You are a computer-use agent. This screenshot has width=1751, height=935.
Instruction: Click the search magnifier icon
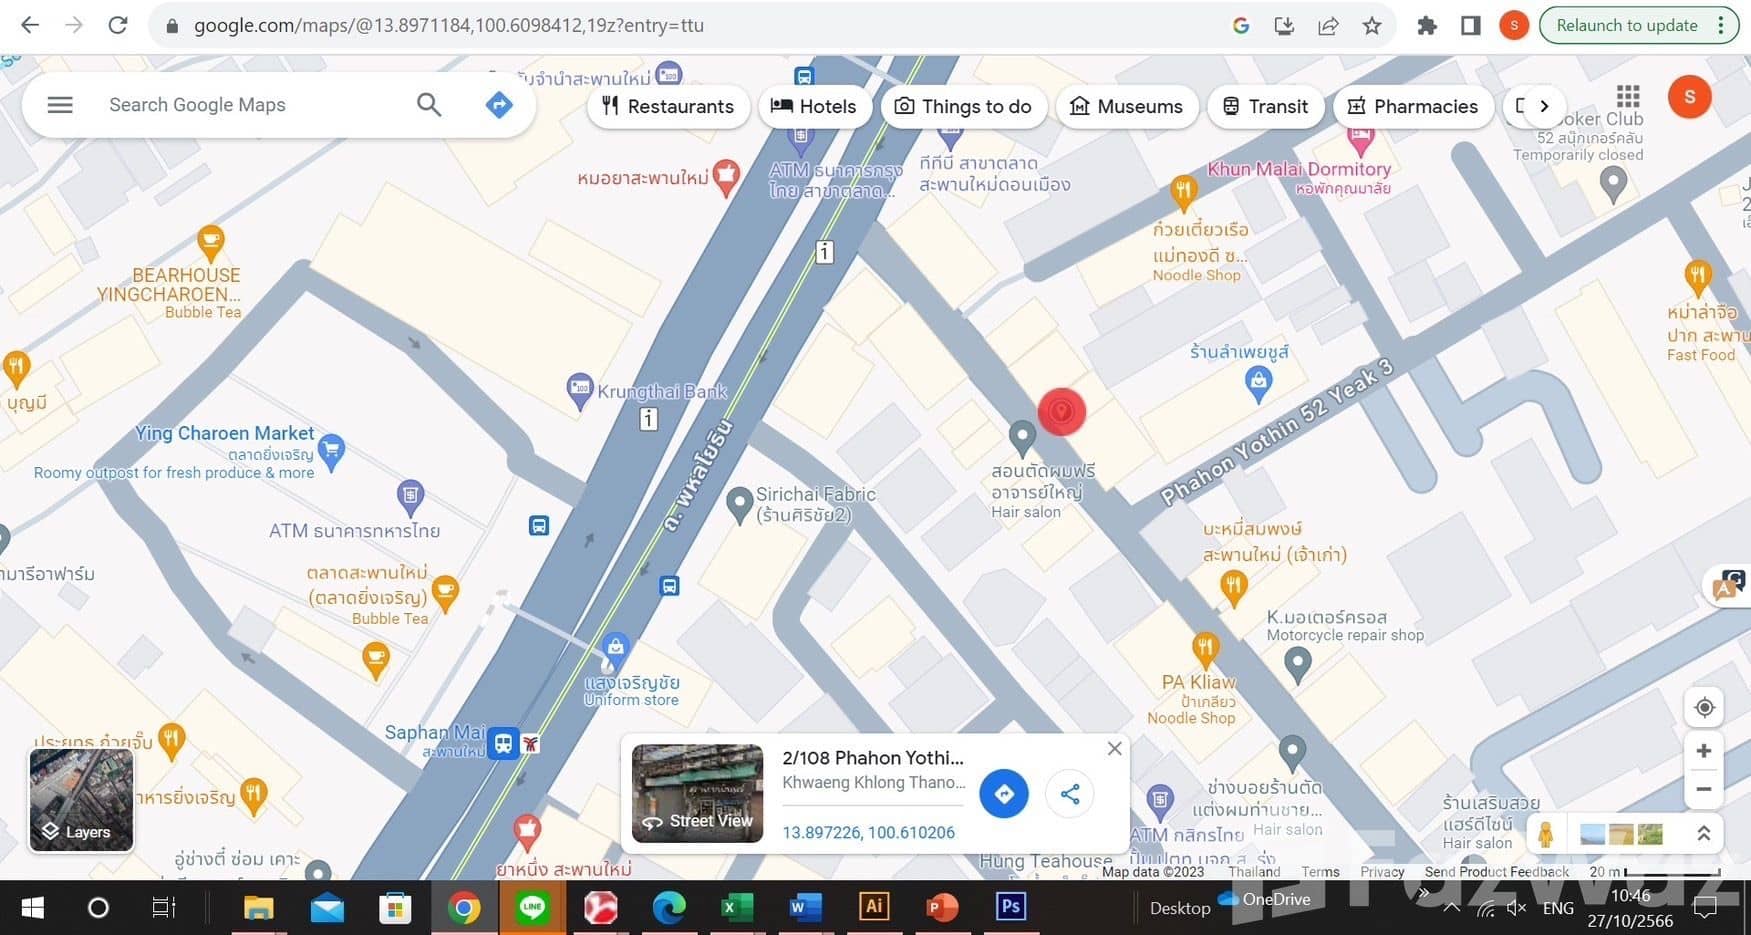429,105
